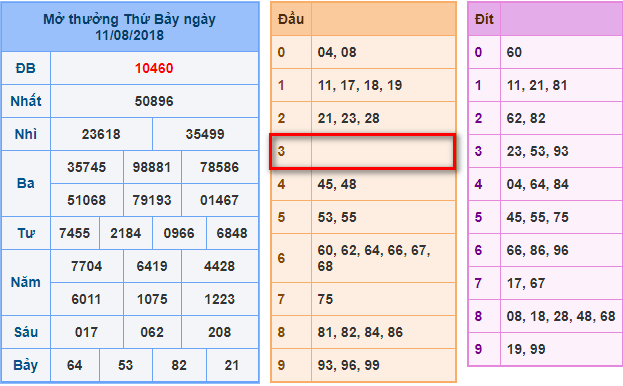Select Đít row values 19, 99
Image resolution: width=623 pixels, height=386 pixels.
(x=526, y=349)
